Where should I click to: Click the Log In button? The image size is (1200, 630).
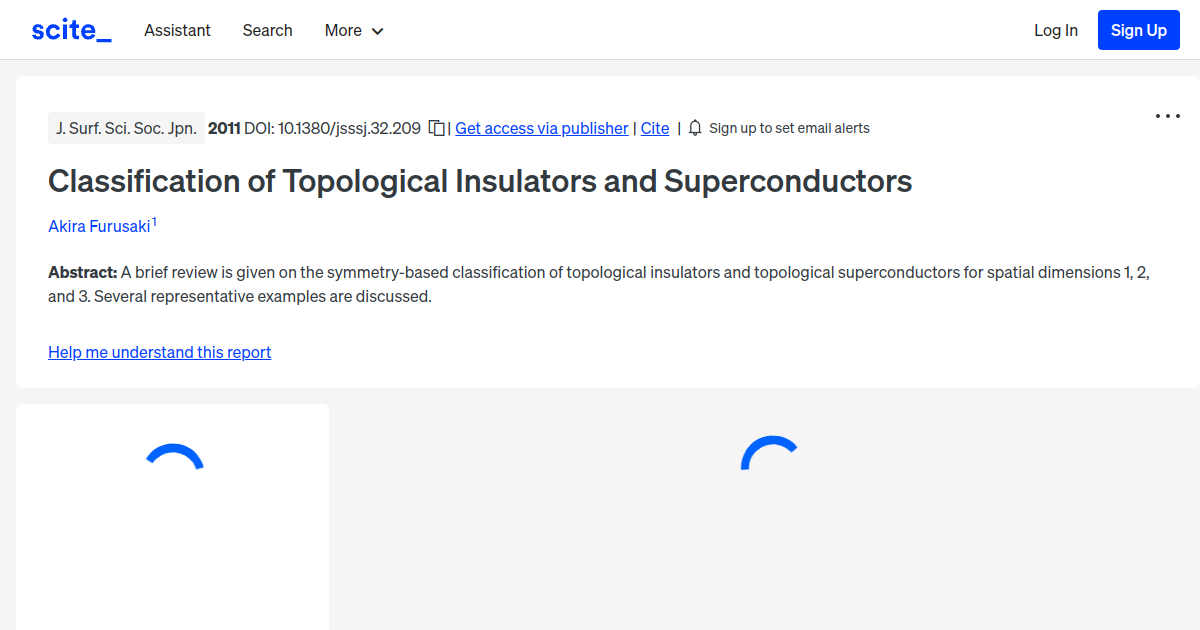click(1056, 30)
